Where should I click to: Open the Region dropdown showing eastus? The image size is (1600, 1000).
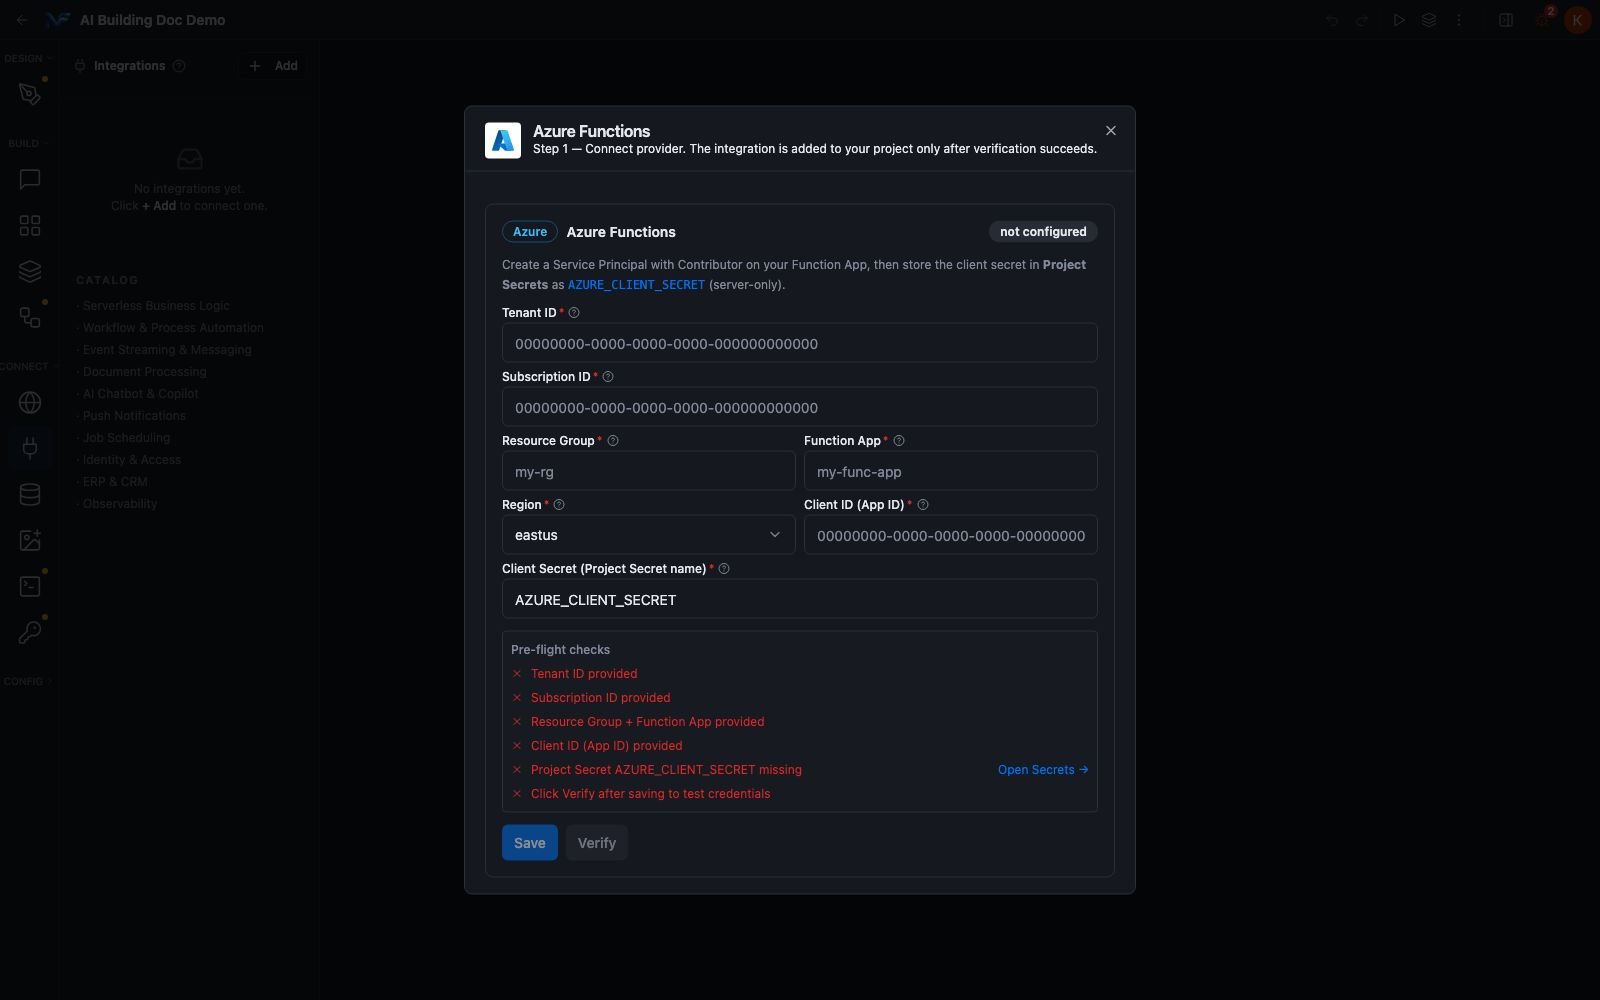(x=648, y=535)
